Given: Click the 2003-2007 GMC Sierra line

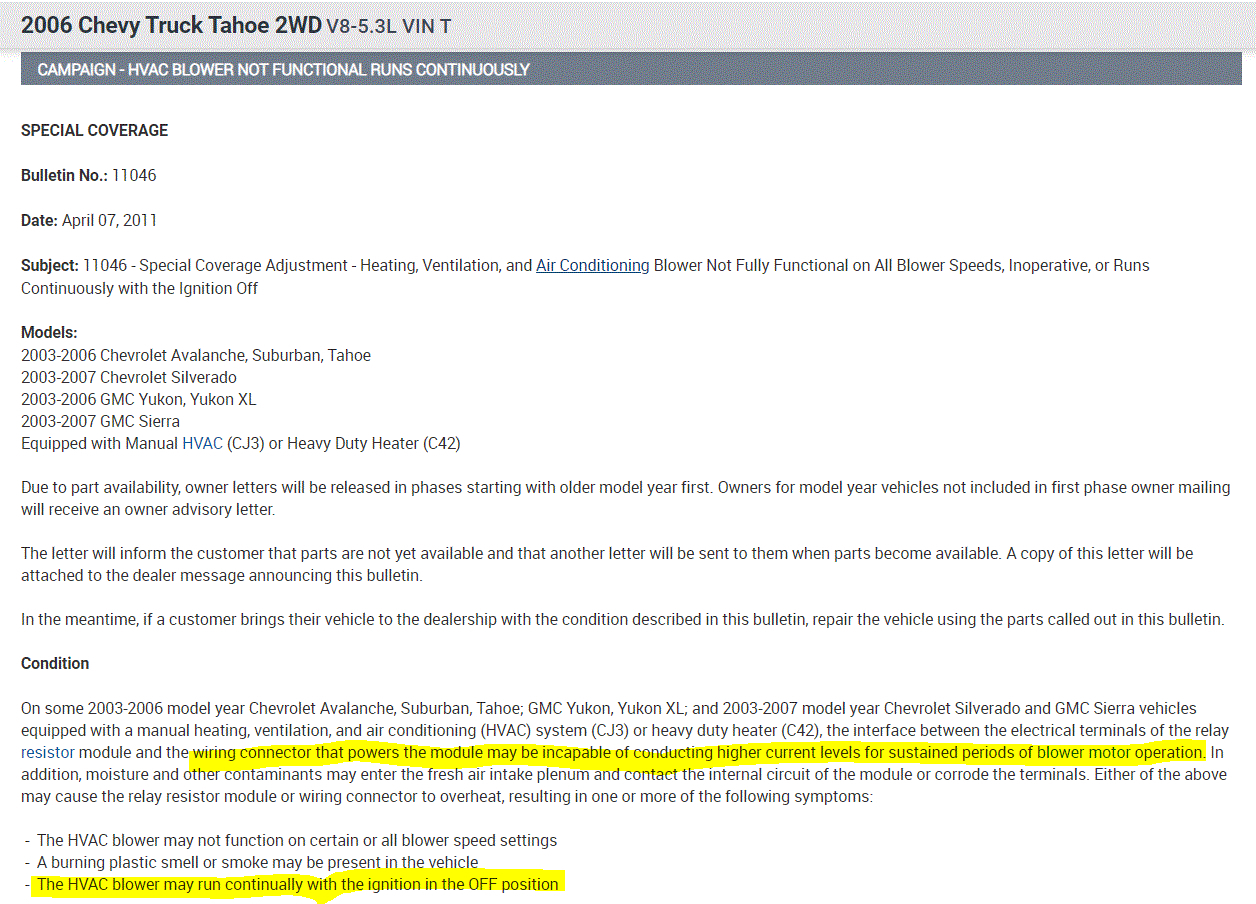Looking at the screenshot, I should [x=101, y=421].
